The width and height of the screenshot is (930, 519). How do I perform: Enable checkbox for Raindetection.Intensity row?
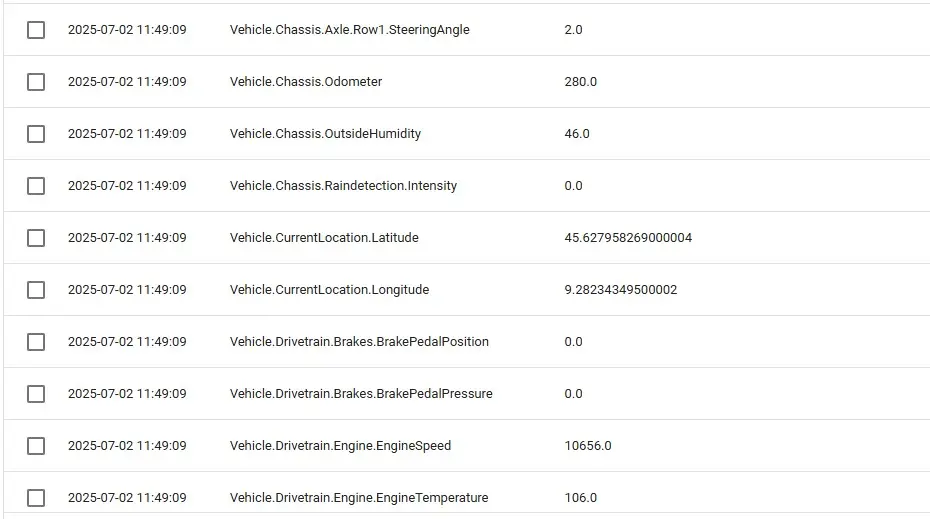(36, 186)
